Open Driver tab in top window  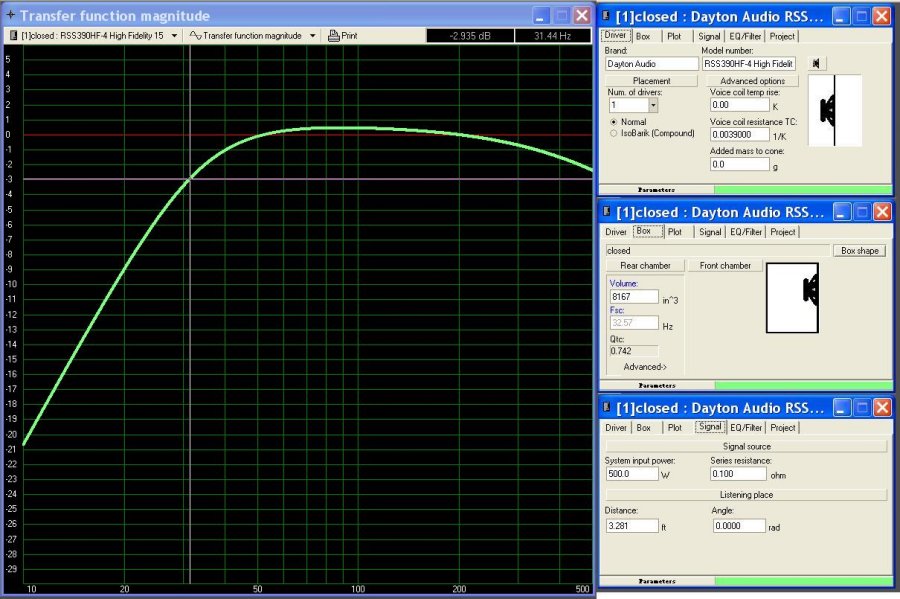pos(615,36)
